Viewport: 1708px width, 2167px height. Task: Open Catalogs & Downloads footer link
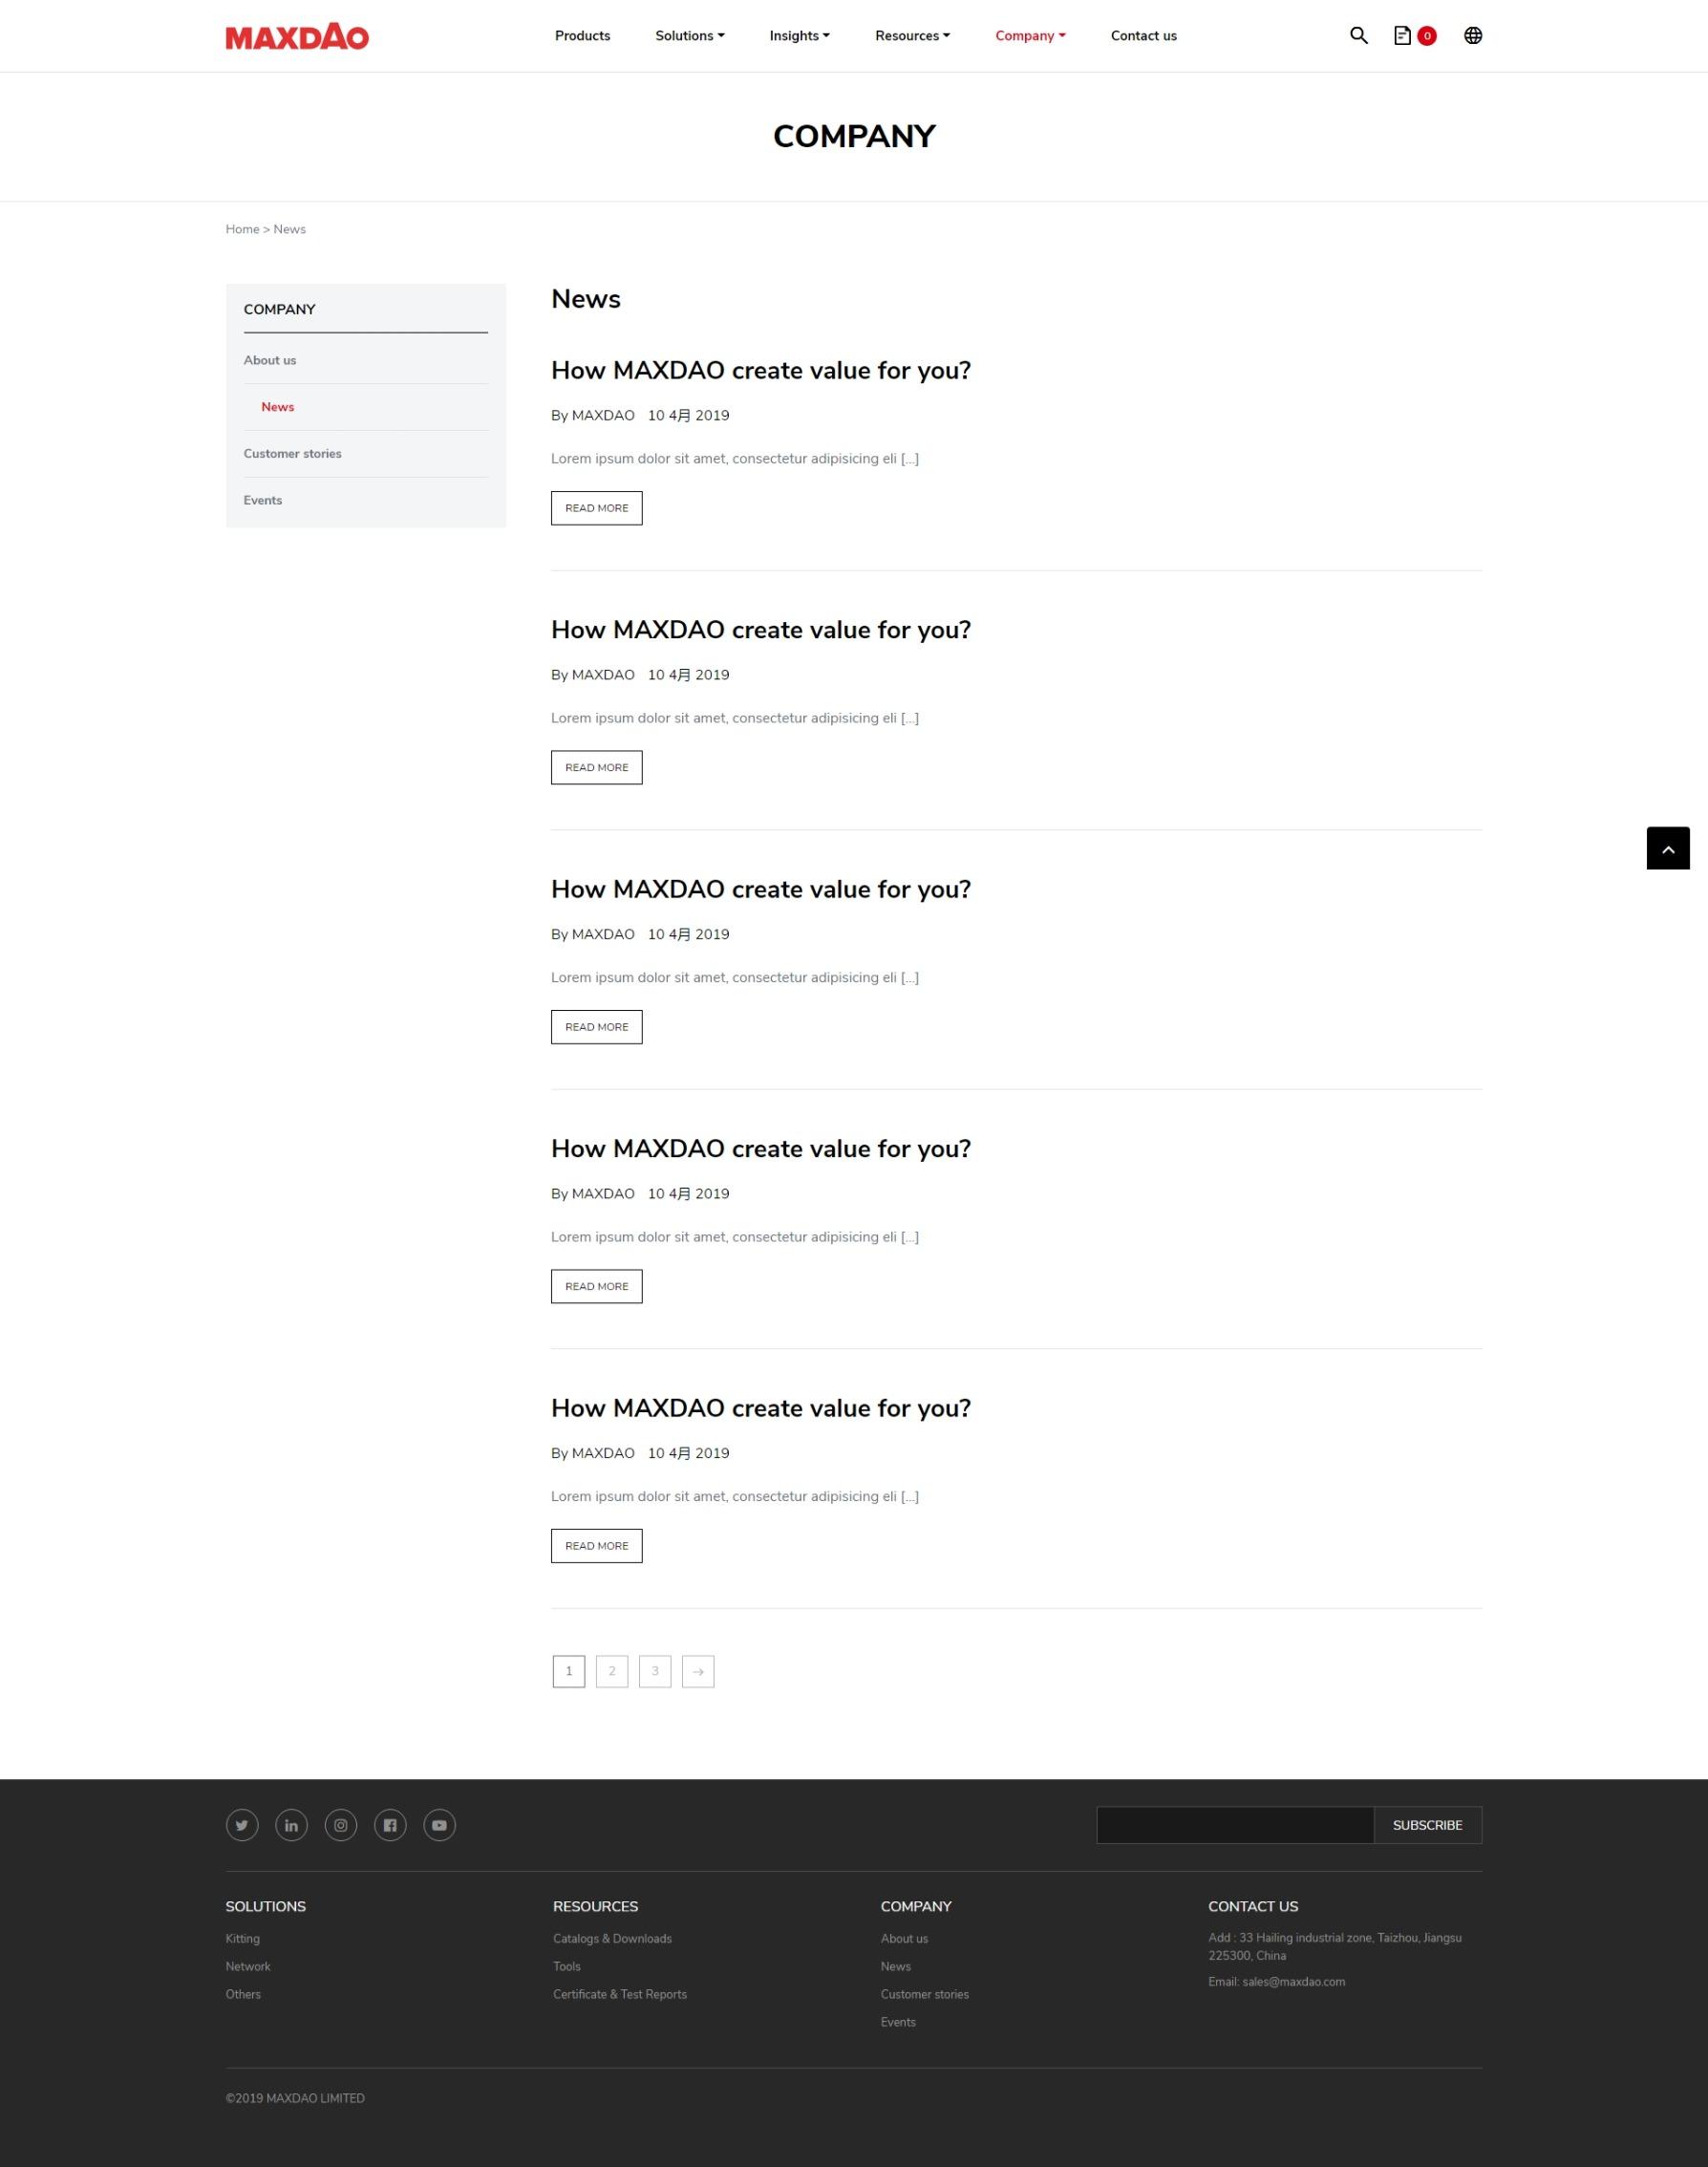[x=613, y=1938]
